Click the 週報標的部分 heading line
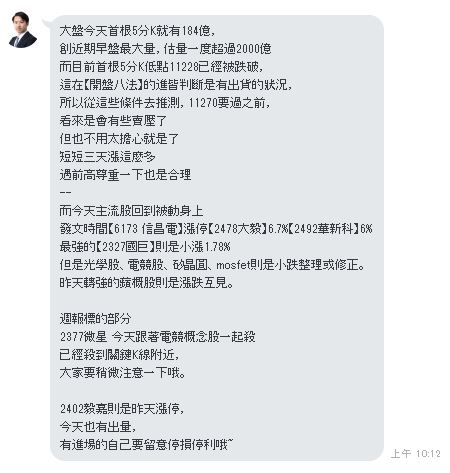This screenshot has width=450, height=473. [x=95, y=319]
